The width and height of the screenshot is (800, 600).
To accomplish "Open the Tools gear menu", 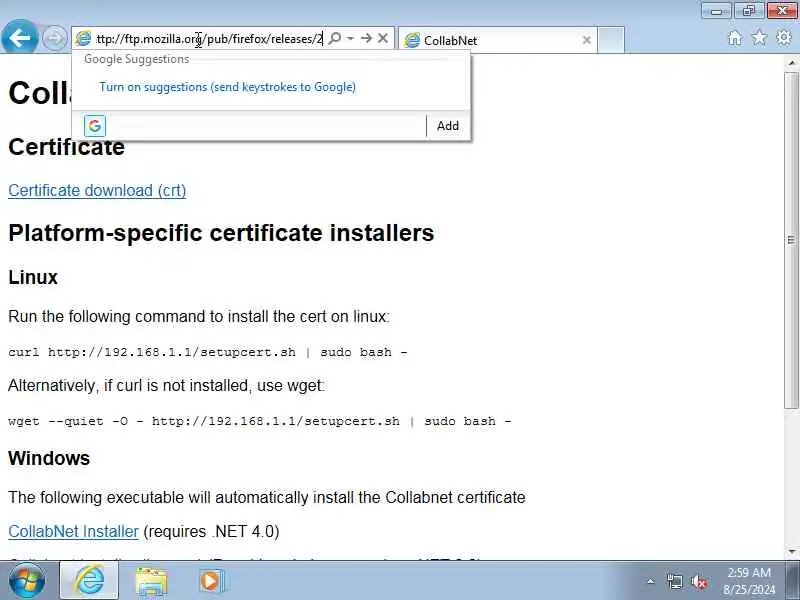I will [784, 38].
